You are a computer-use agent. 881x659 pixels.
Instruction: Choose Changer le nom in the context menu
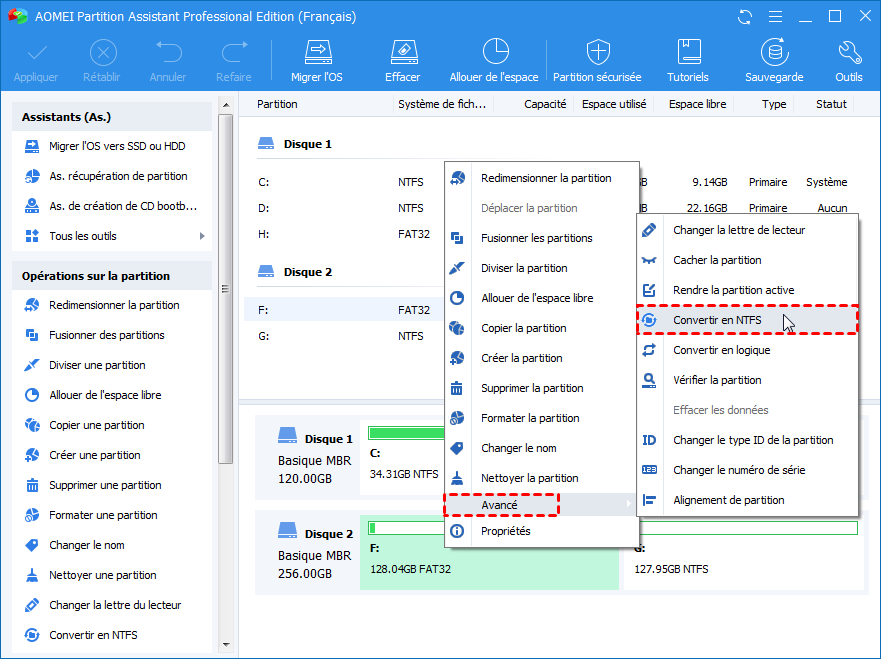[x=542, y=448]
